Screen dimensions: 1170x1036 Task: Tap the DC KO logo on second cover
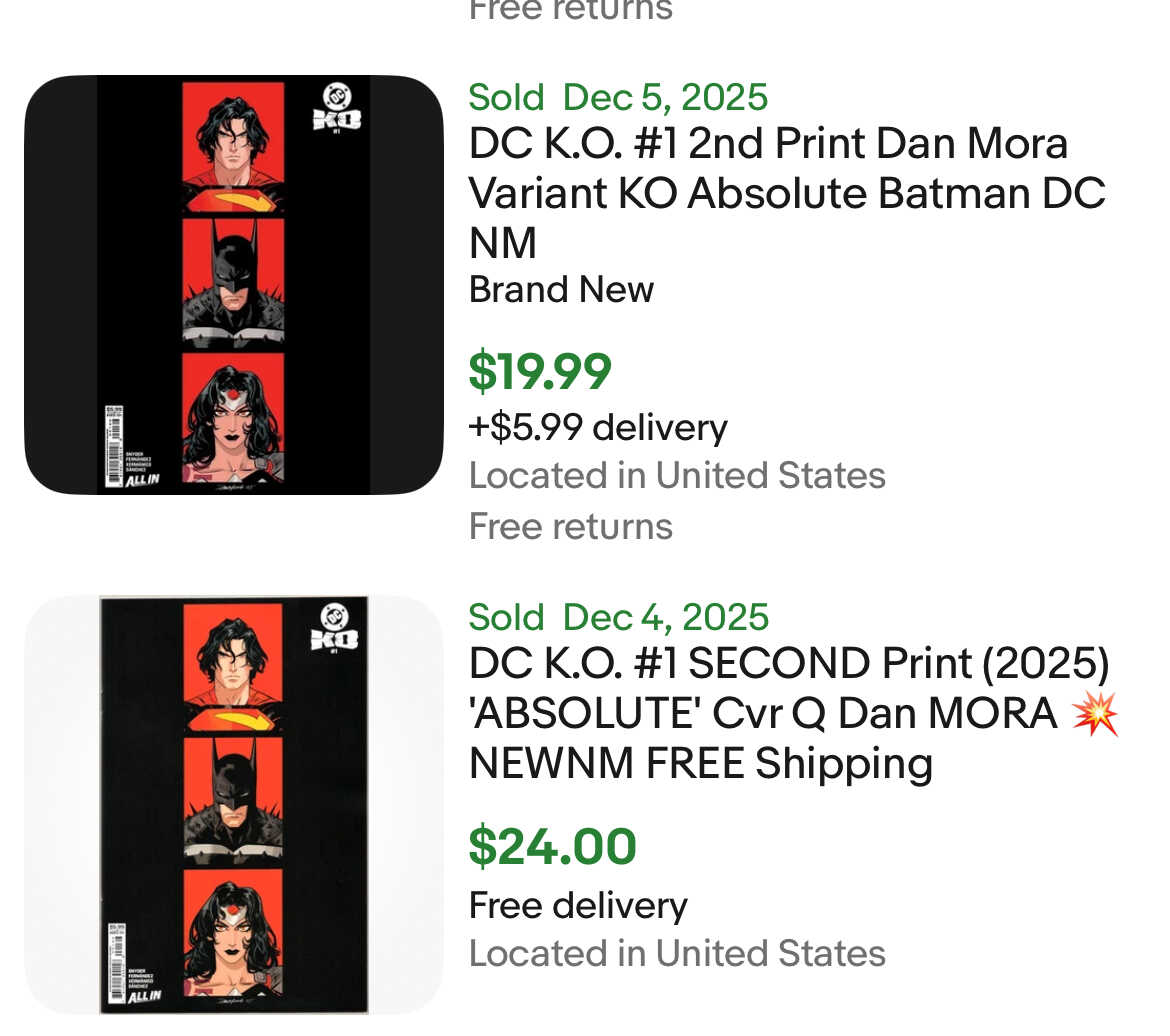coord(338,629)
